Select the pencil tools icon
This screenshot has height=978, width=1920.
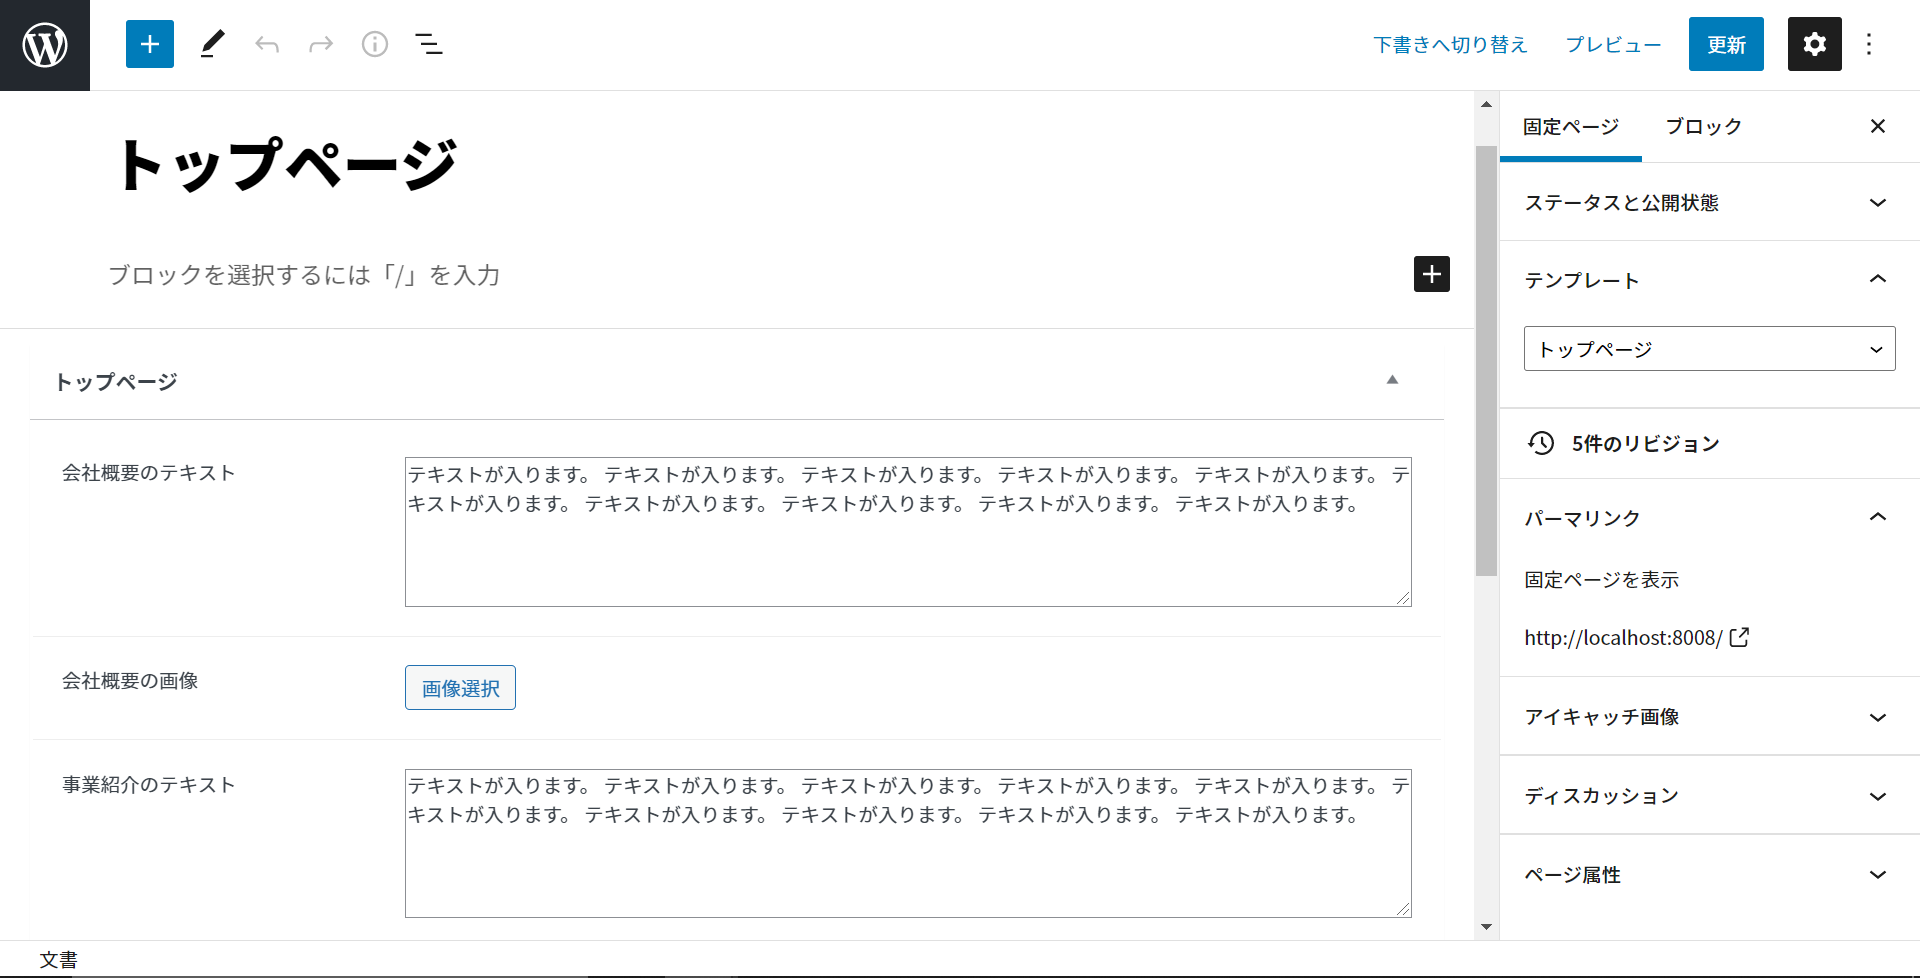coord(212,44)
